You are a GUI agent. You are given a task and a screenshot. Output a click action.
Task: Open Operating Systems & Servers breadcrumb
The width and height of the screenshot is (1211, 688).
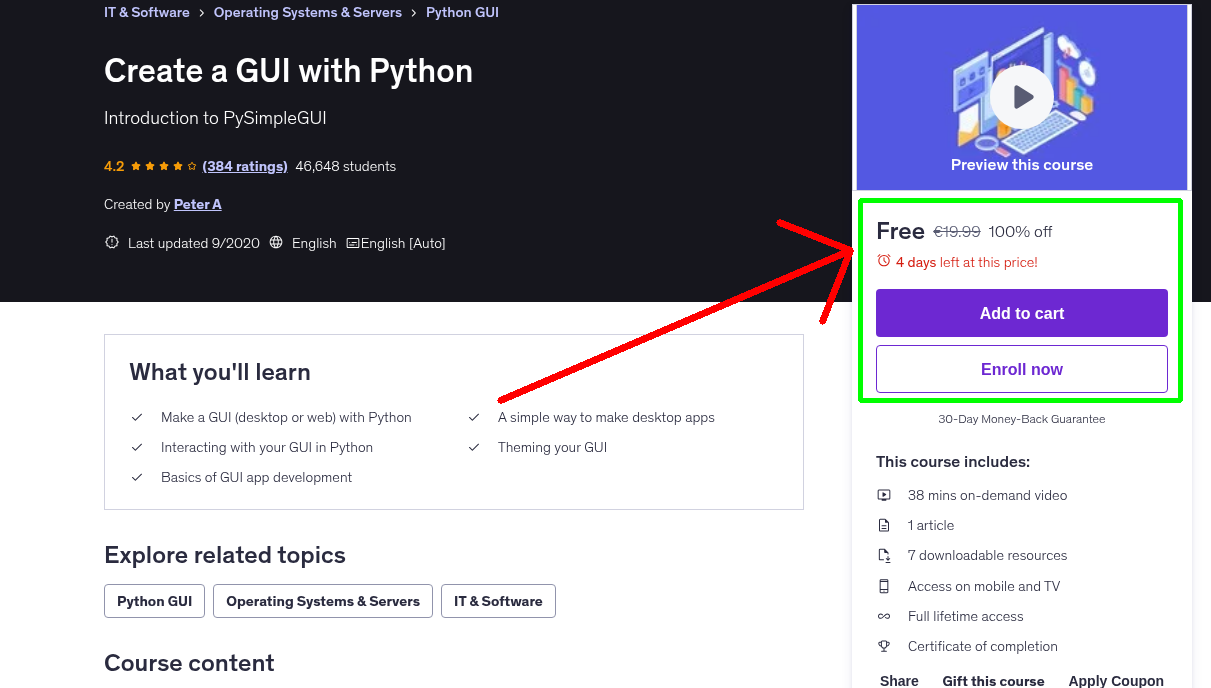pyautogui.click(x=308, y=12)
